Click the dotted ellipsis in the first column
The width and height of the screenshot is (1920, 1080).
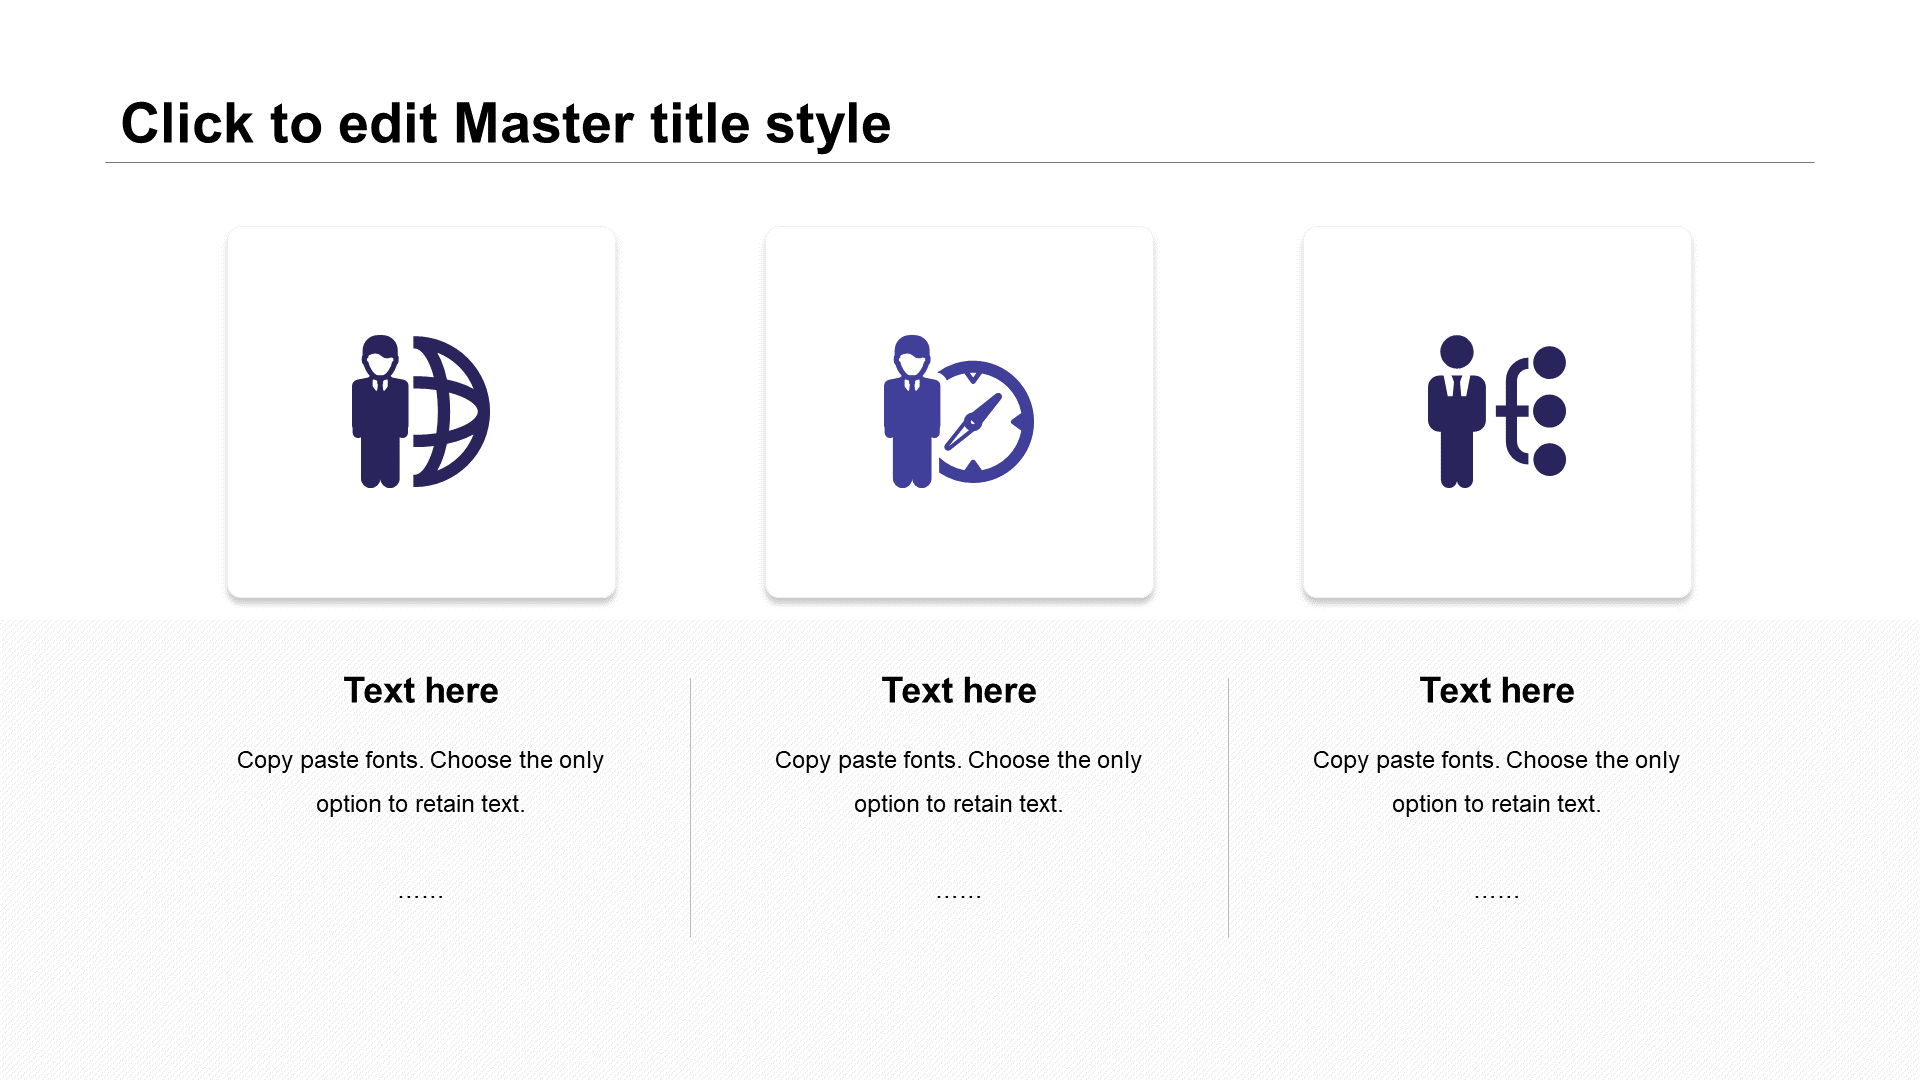421,896
